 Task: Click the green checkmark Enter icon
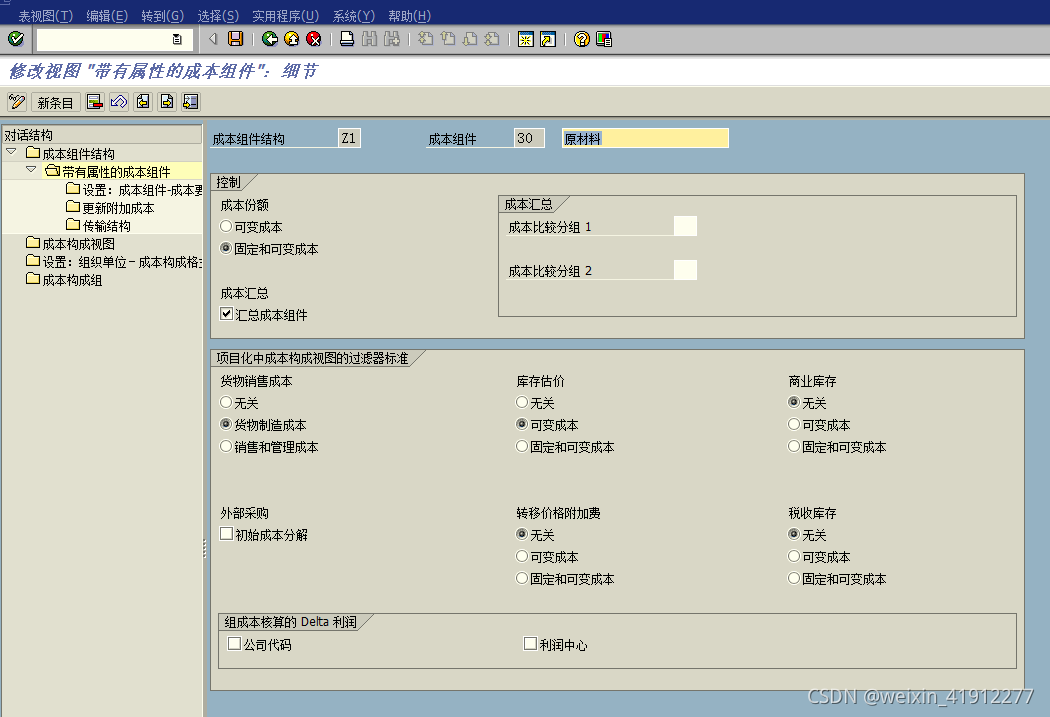tap(16, 39)
